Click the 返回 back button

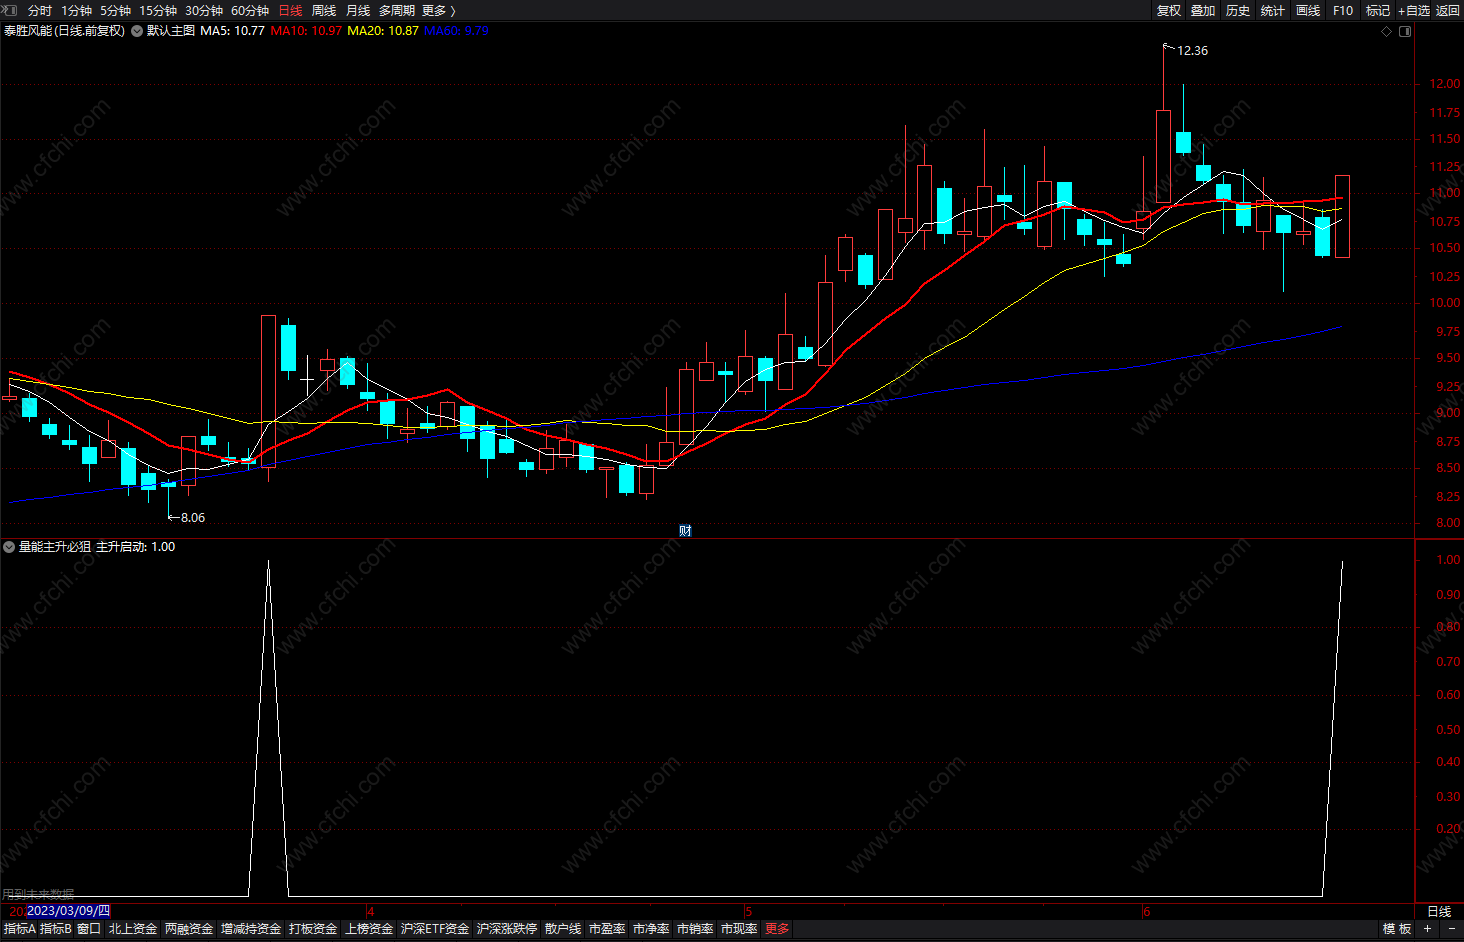coord(1448,10)
